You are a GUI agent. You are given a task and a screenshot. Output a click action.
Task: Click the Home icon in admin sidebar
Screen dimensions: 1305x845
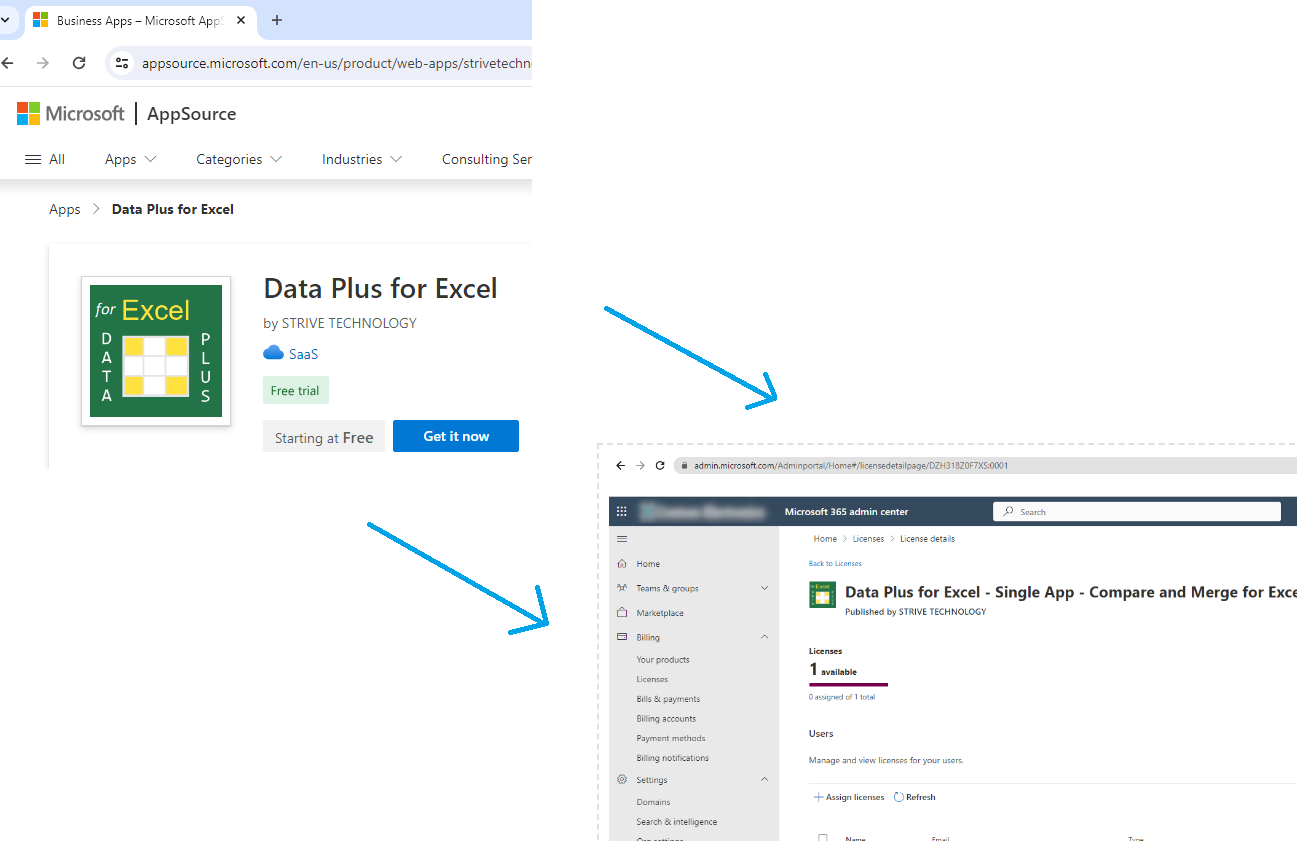pyautogui.click(x=622, y=564)
